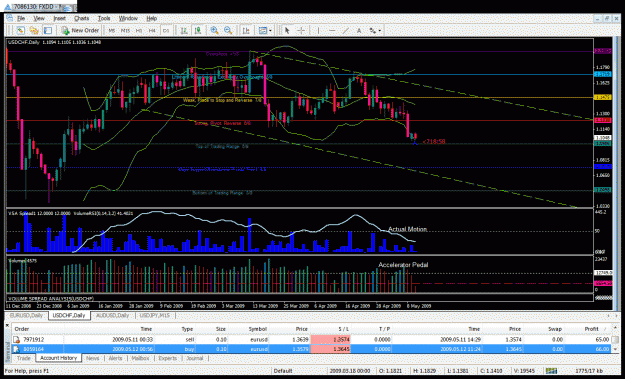
Task: Click the arrows symbol tool icon
Action: point(373,30)
